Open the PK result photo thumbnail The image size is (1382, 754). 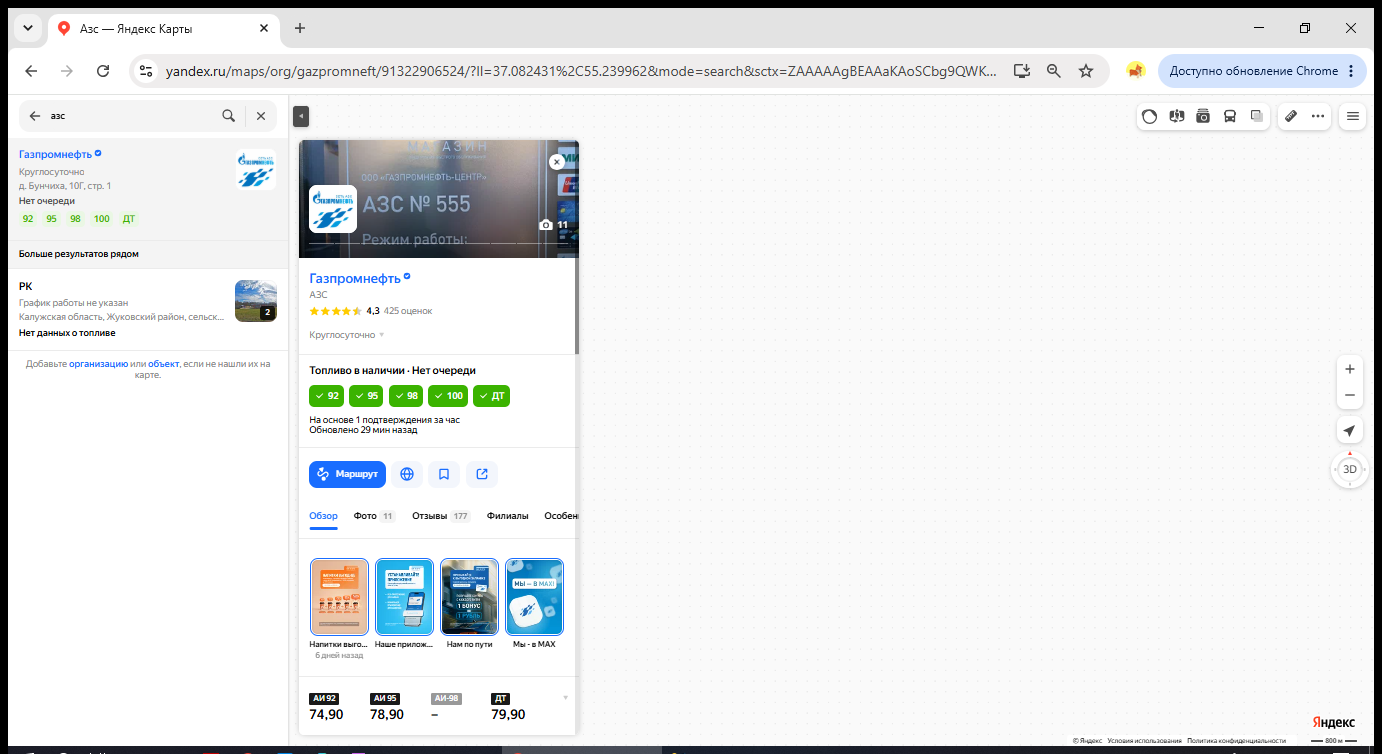pyautogui.click(x=255, y=301)
